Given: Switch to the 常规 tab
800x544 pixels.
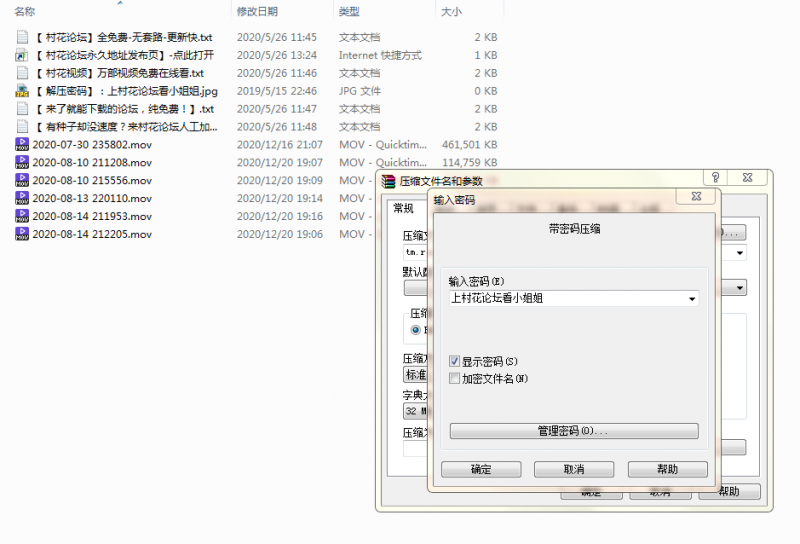Looking at the screenshot, I should pyautogui.click(x=403, y=208).
